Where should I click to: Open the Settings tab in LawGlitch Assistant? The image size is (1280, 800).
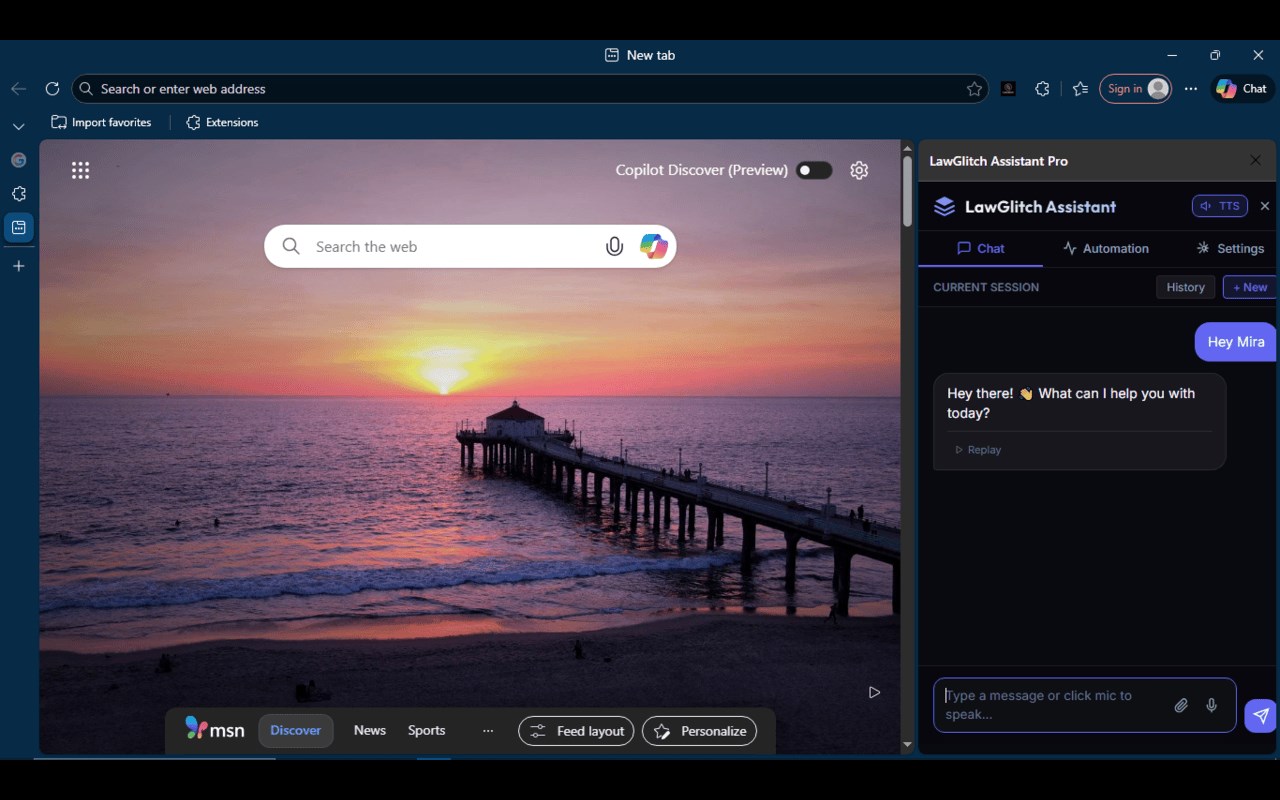pyautogui.click(x=1230, y=248)
